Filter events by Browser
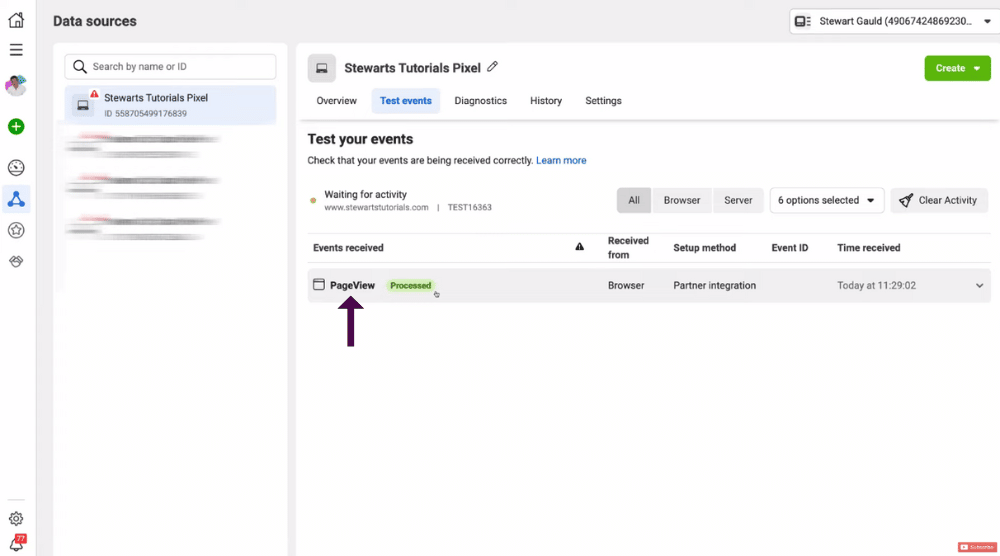Viewport: 1000px width, 556px height. tap(682, 200)
